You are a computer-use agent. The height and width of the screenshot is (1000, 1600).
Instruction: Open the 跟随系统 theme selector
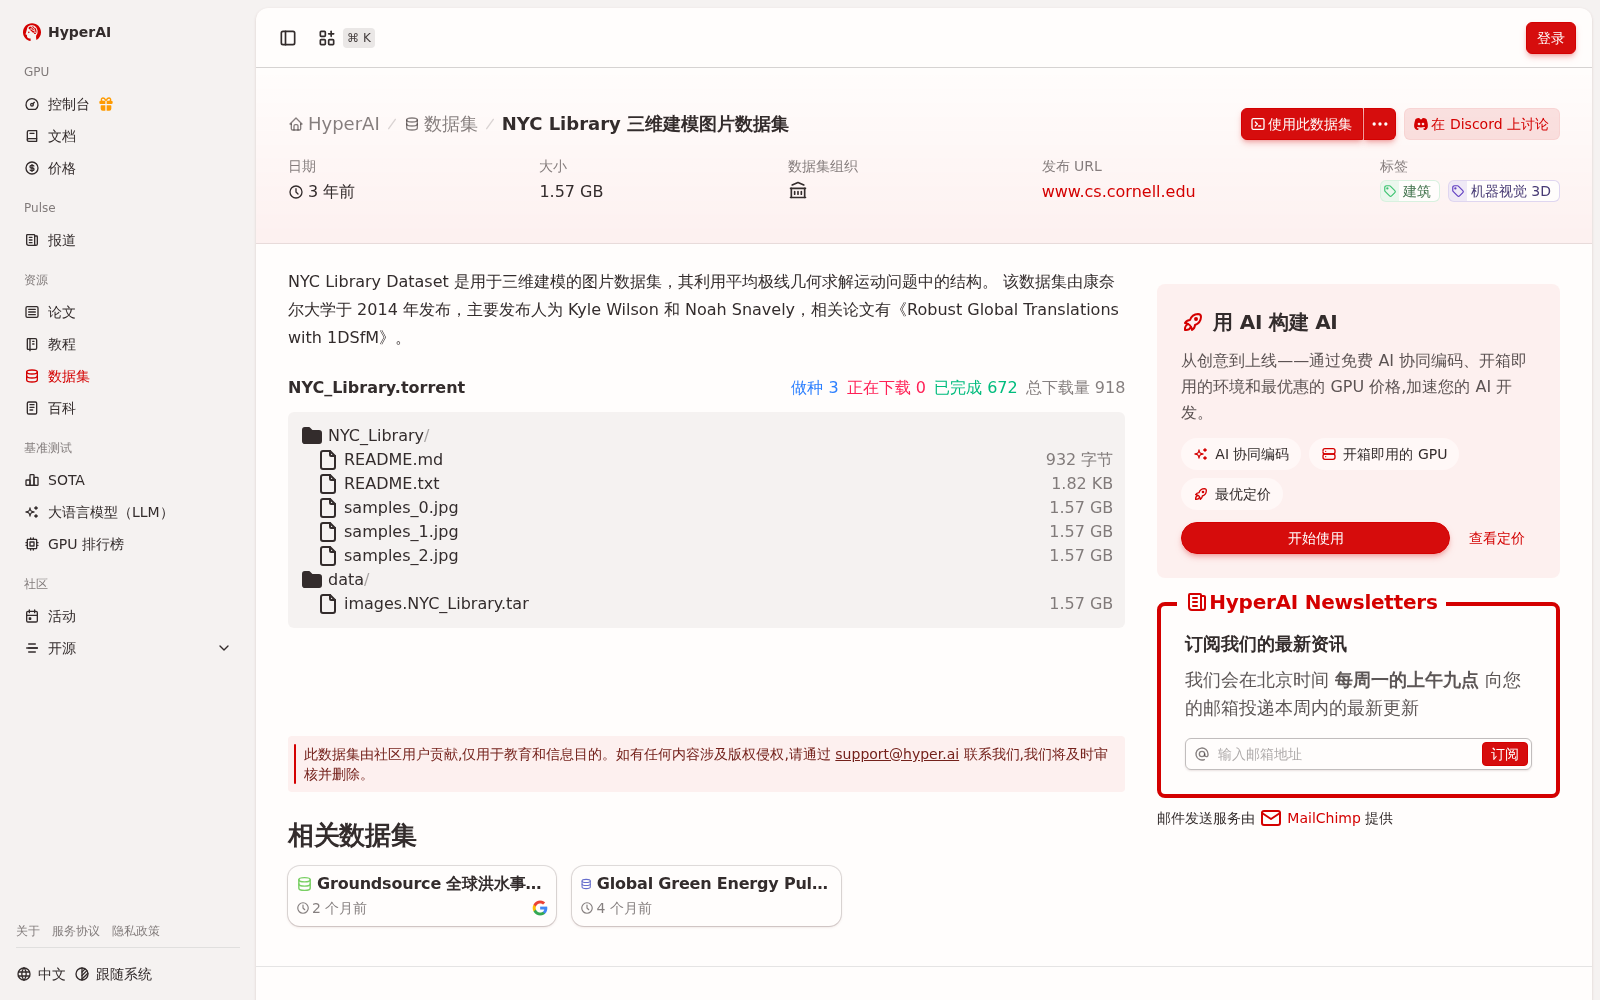click(114, 974)
